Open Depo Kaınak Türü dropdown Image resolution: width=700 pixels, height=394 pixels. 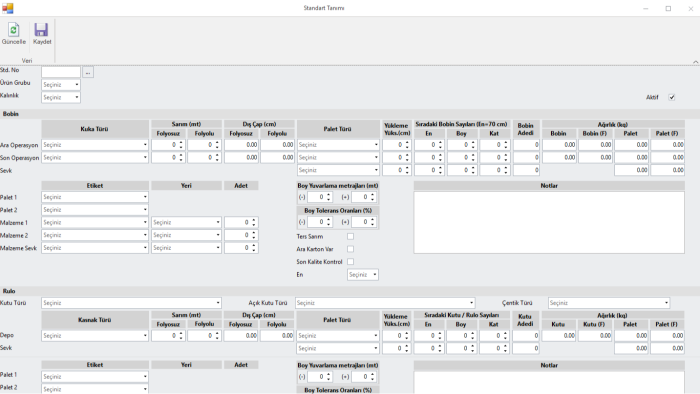click(x=95, y=336)
